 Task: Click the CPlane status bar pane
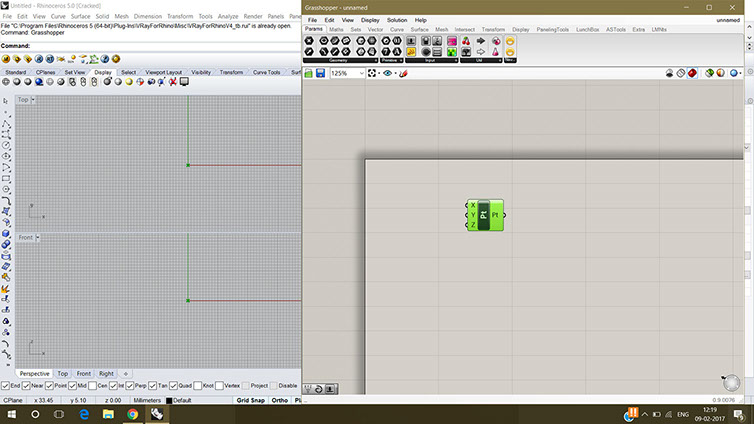(13, 400)
